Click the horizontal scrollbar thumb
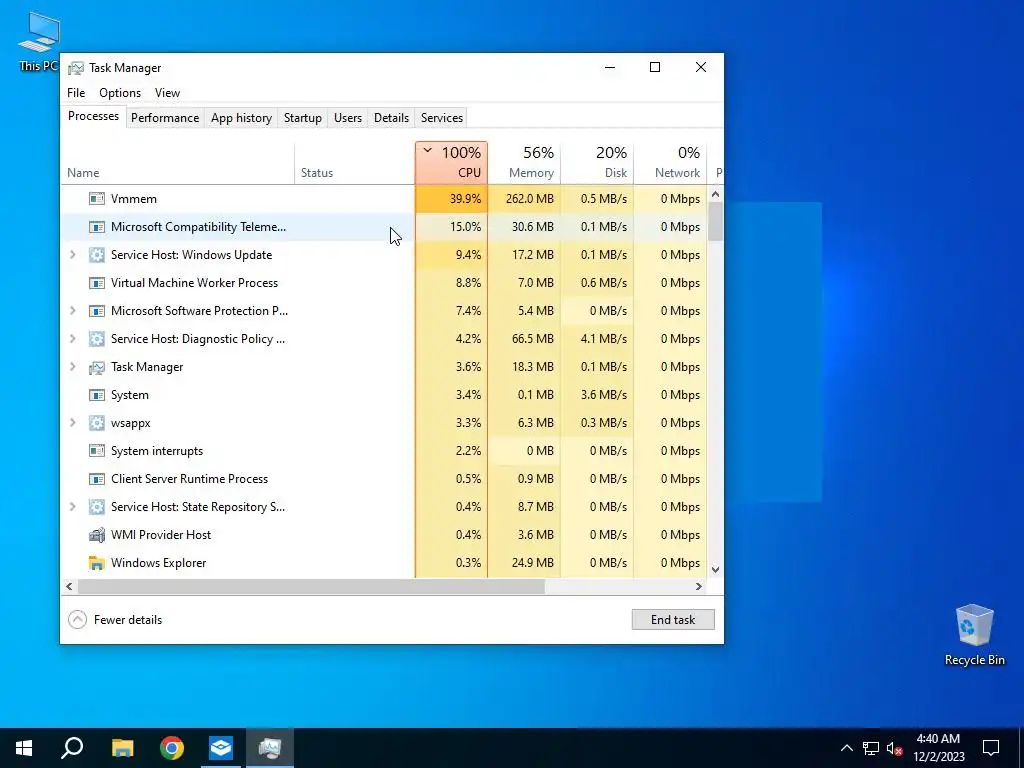1024x768 pixels. 311,586
